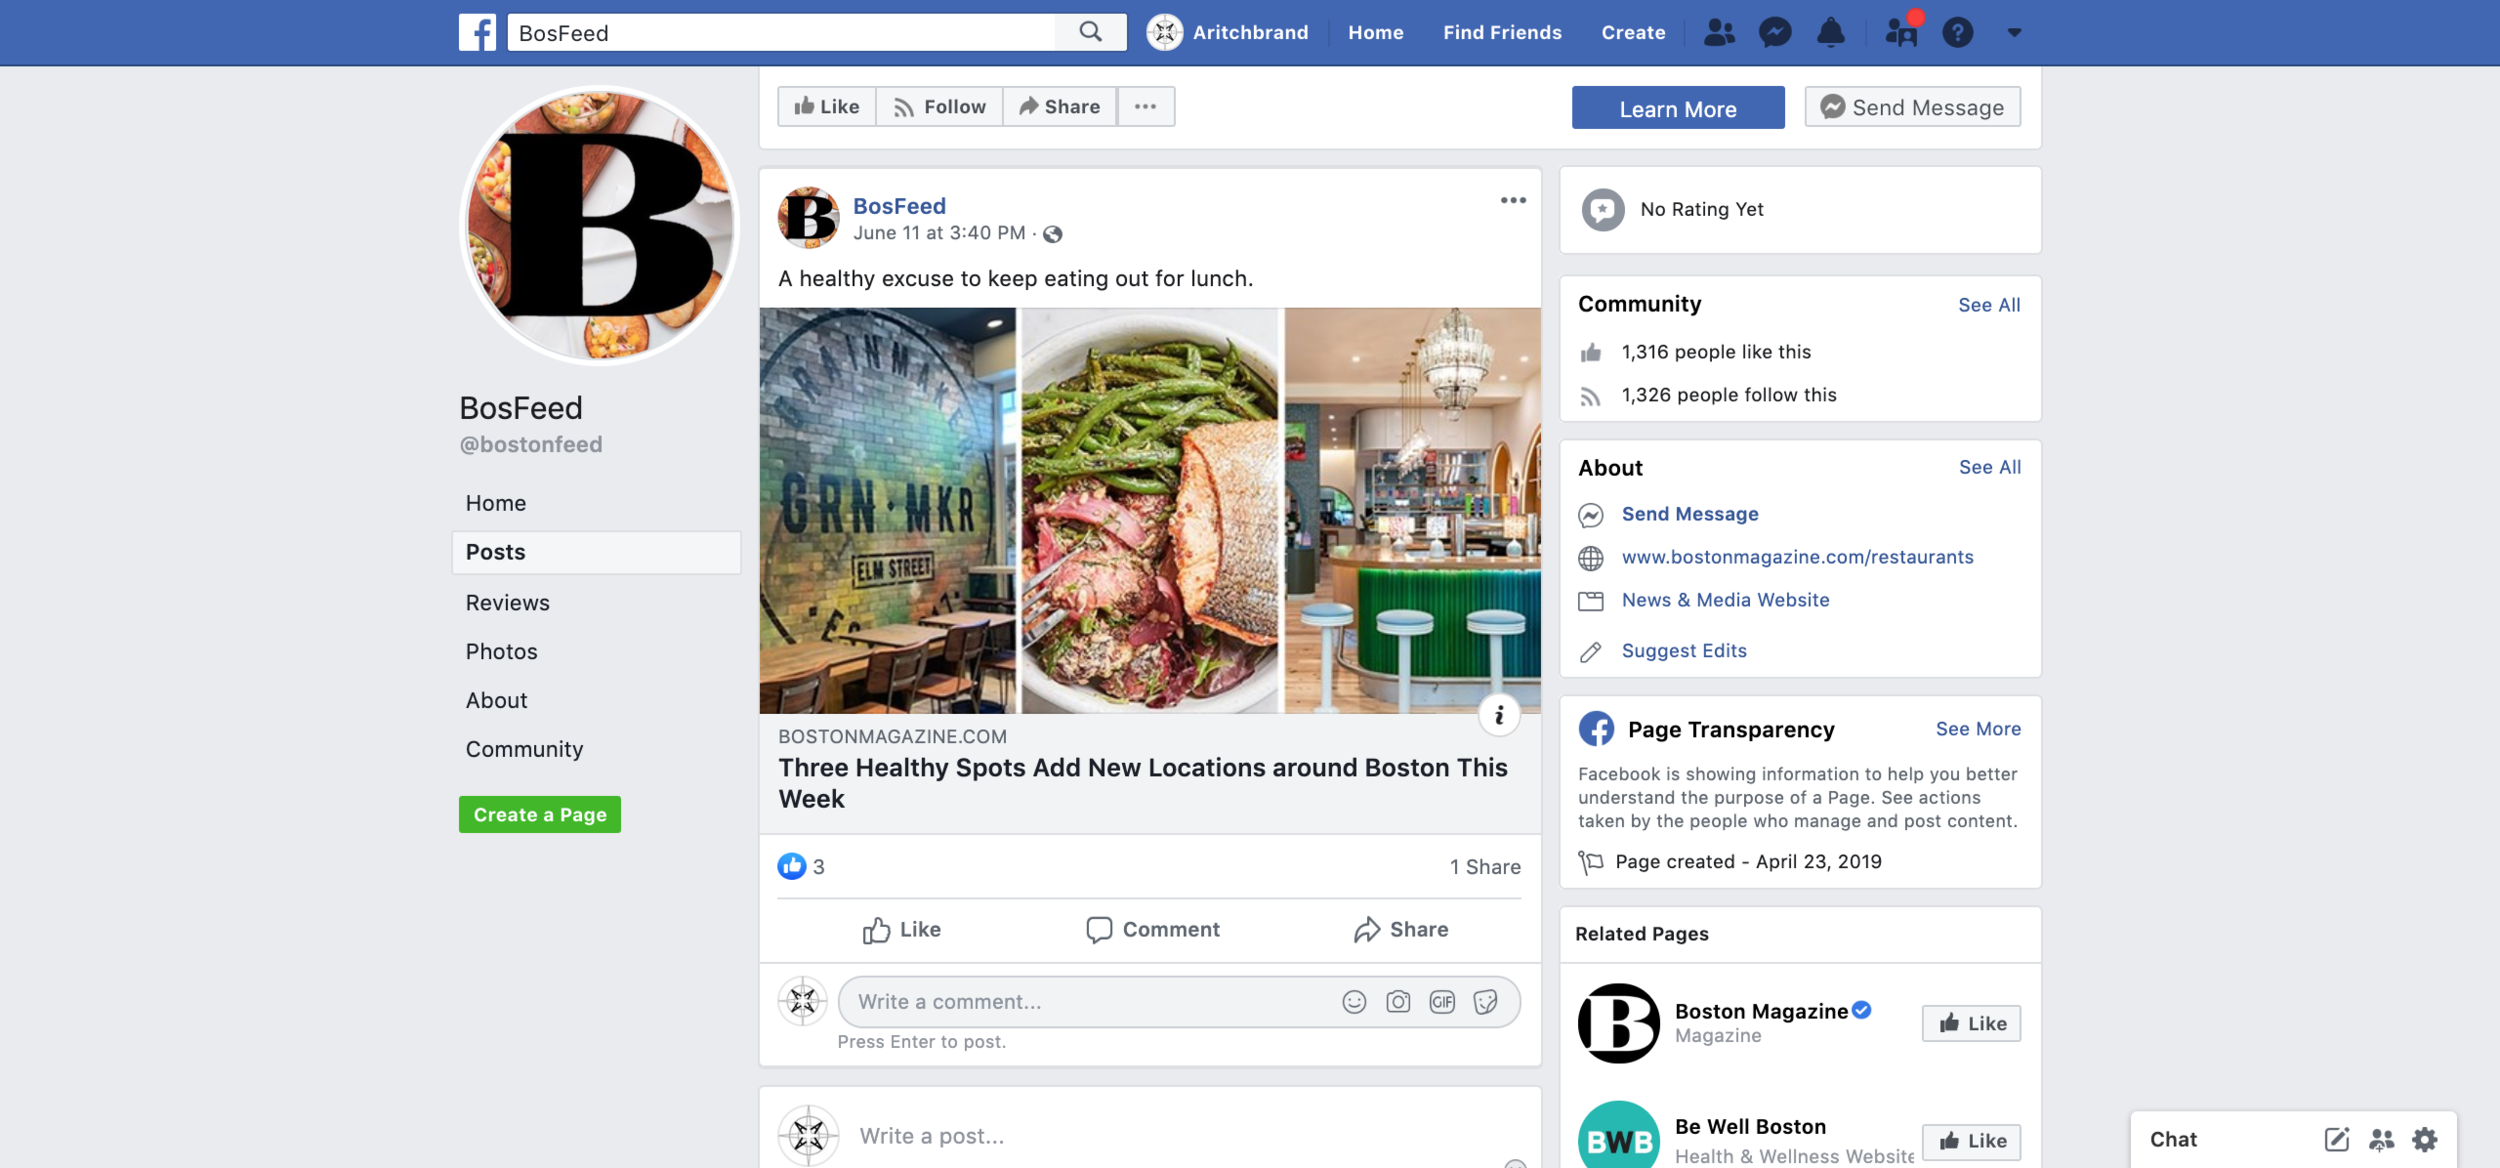Click the search magnifier icon

point(1090,32)
